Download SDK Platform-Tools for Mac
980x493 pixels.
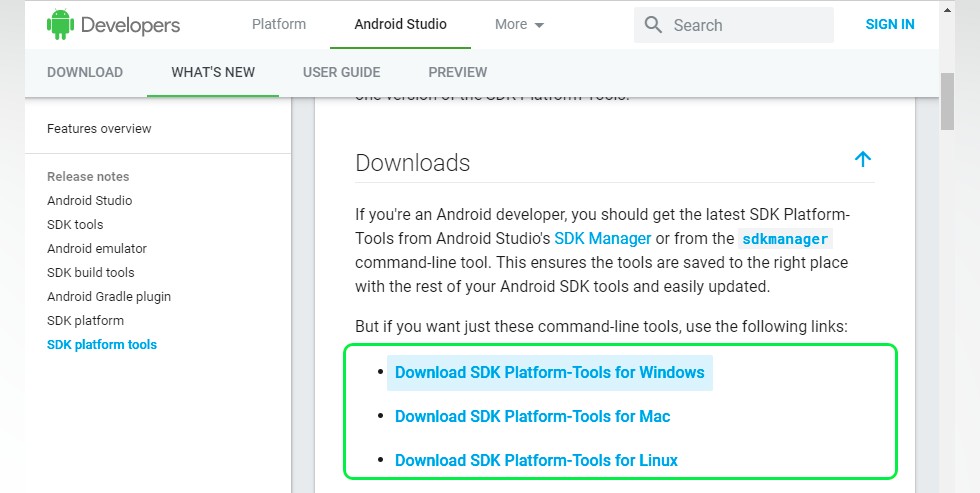click(532, 416)
